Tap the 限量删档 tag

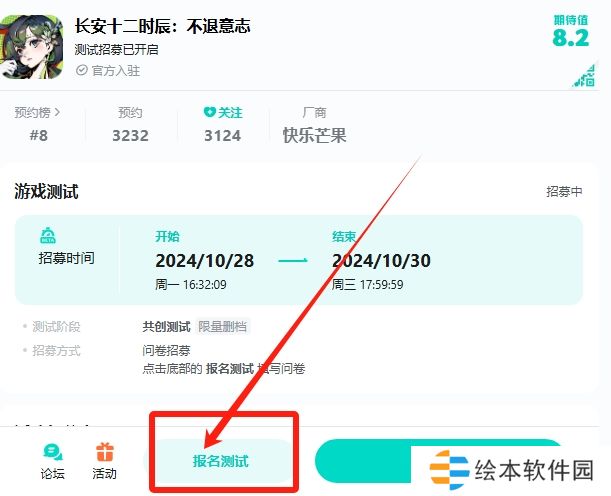click(222, 327)
